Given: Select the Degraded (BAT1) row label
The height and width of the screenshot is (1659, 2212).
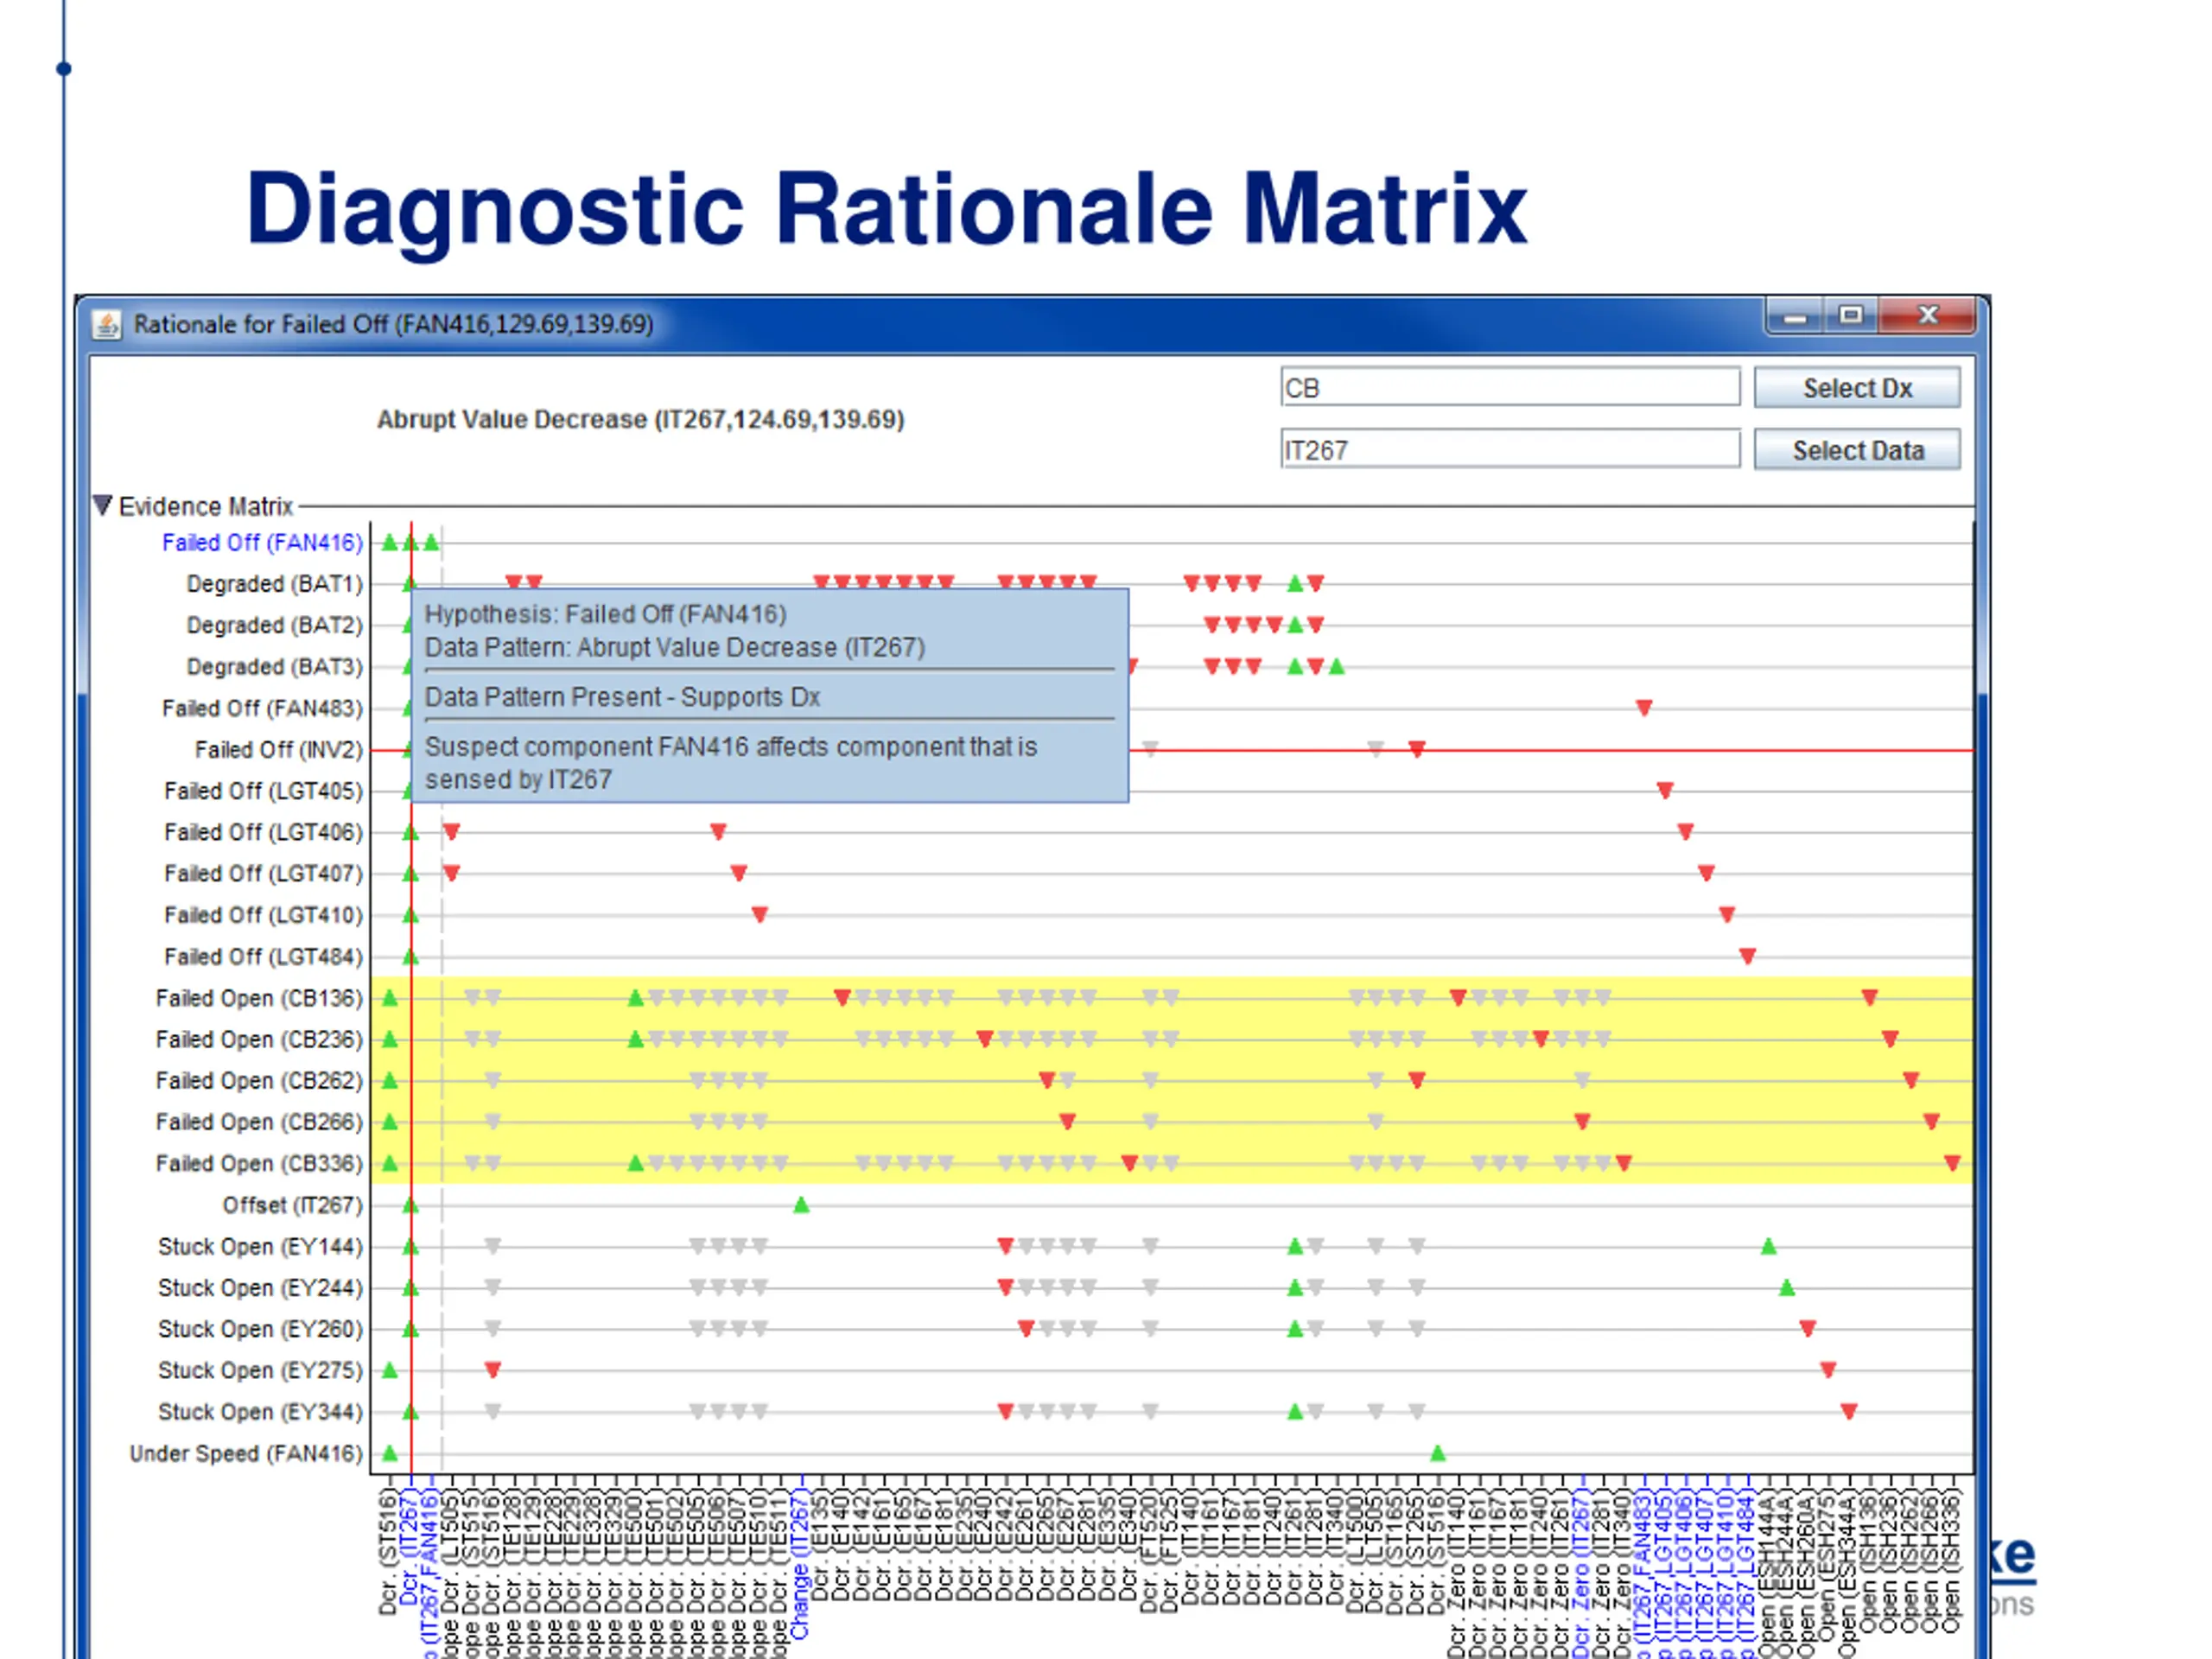Looking at the screenshot, I should tap(275, 583).
